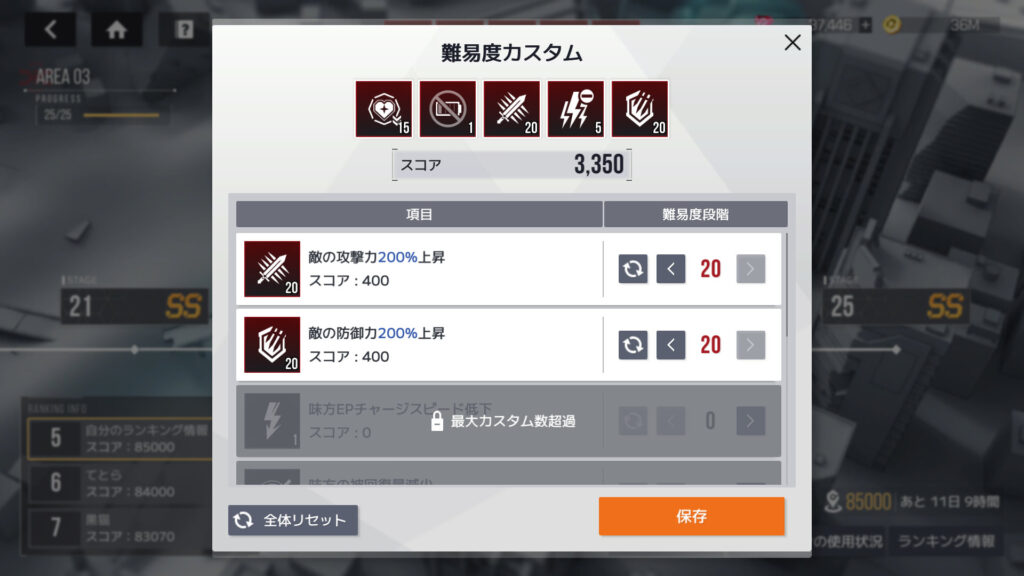Click the lightning minus modifier icon level 5

pos(576,109)
